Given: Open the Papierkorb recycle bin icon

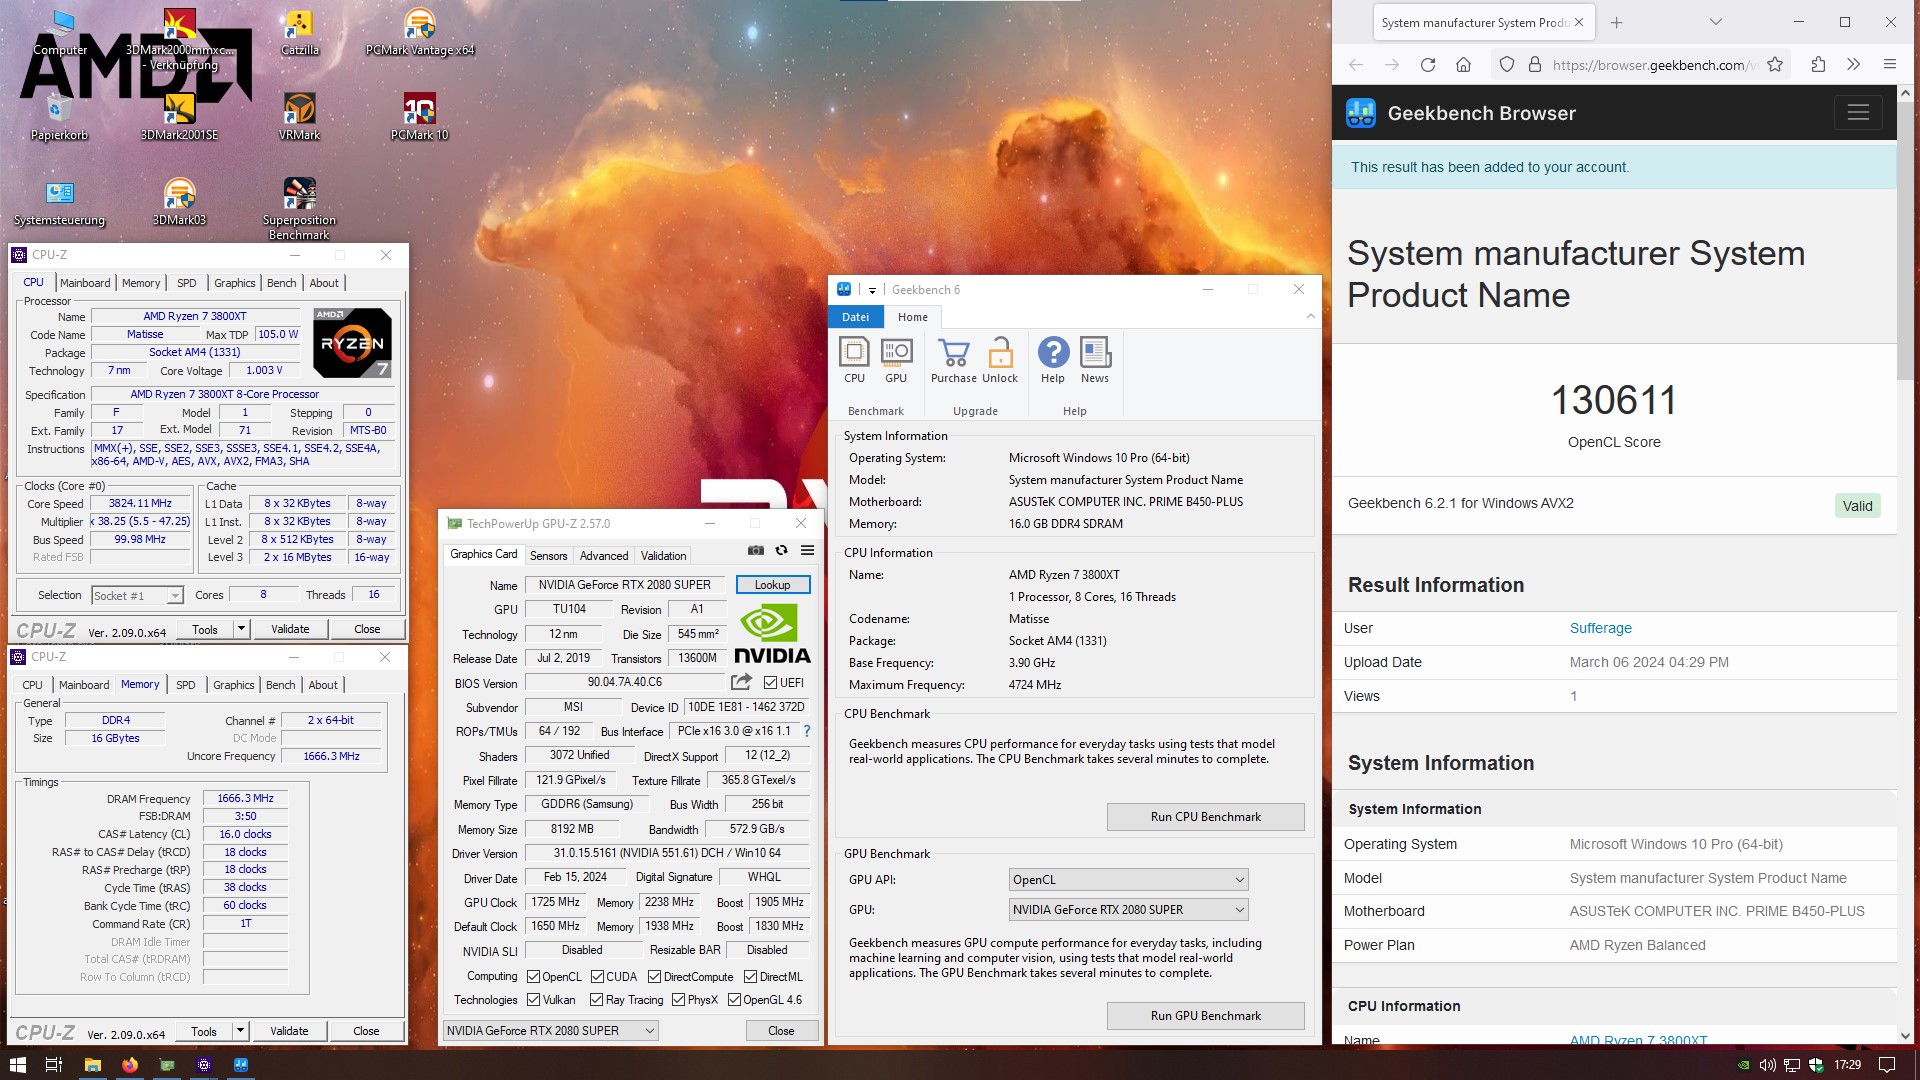Looking at the screenshot, I should click(59, 116).
